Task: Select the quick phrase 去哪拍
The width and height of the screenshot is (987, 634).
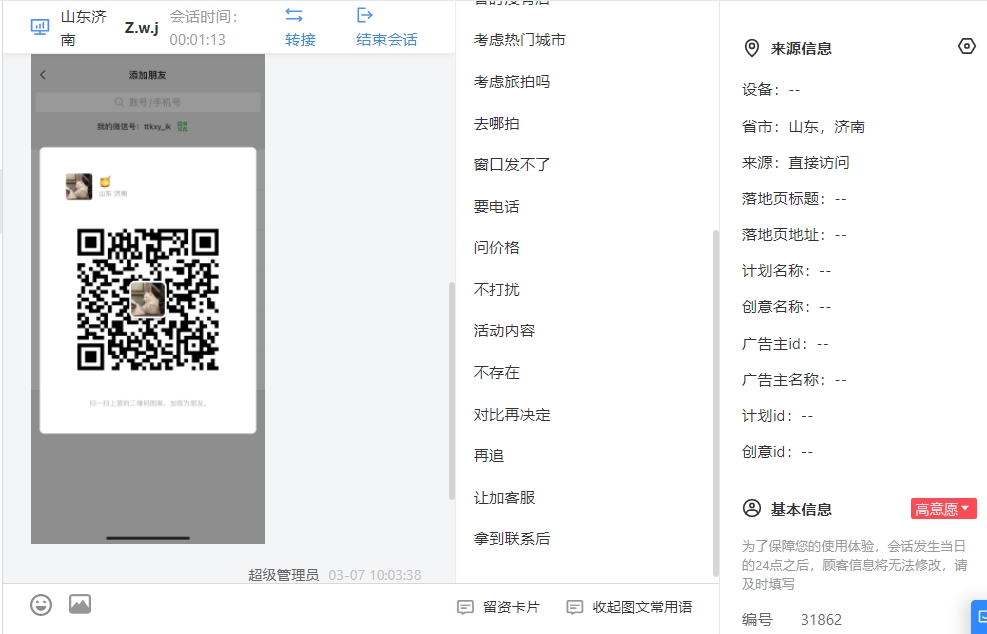Action: tap(497, 124)
